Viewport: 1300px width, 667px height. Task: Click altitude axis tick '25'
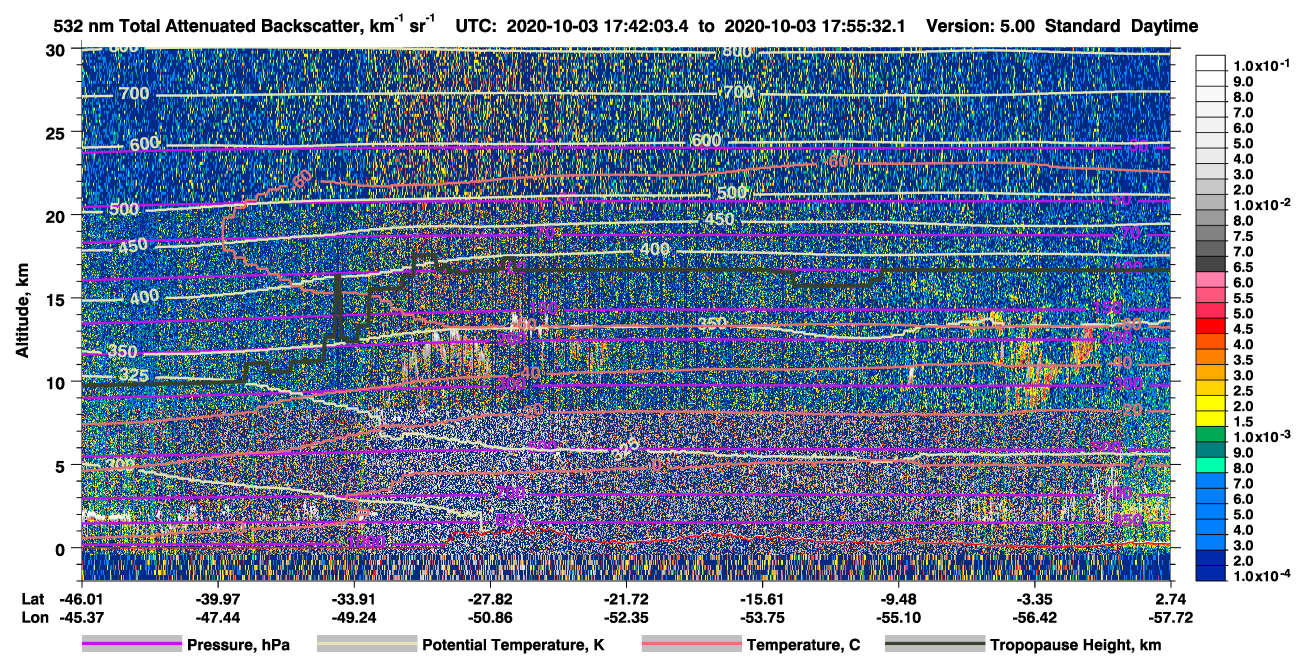pos(58,132)
